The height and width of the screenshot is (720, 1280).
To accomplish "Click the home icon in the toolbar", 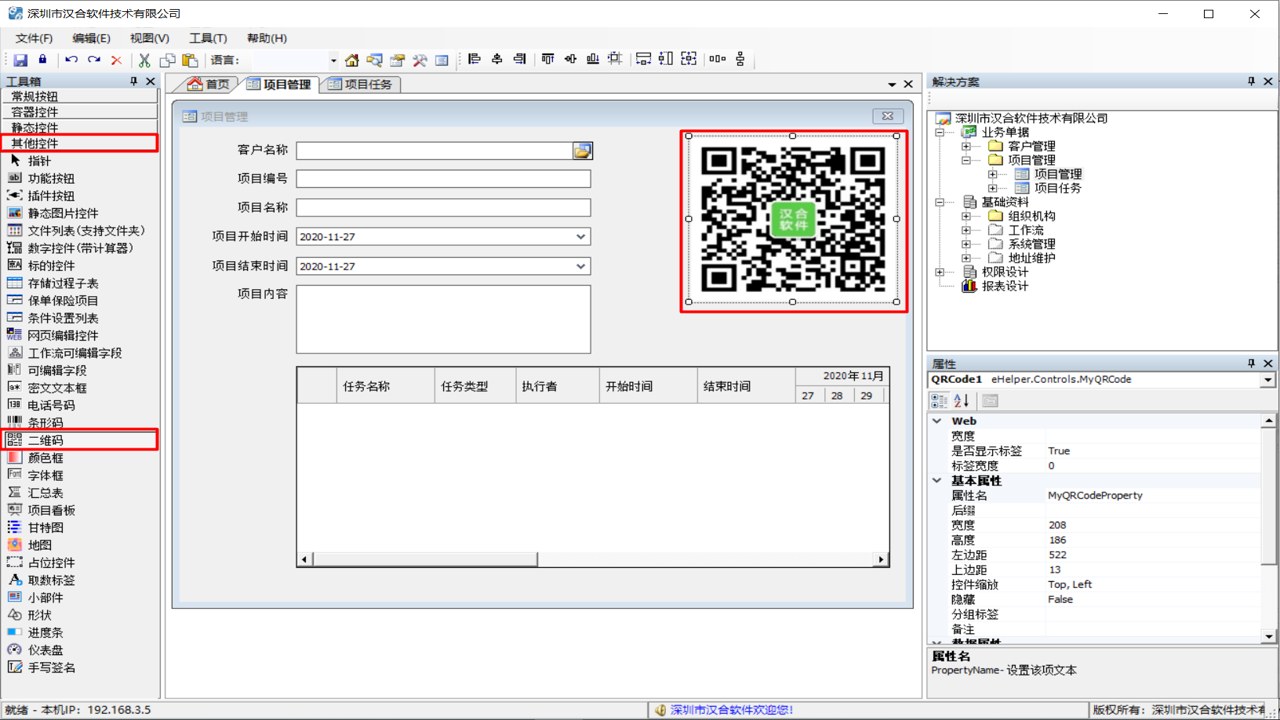I will pyautogui.click(x=352, y=60).
